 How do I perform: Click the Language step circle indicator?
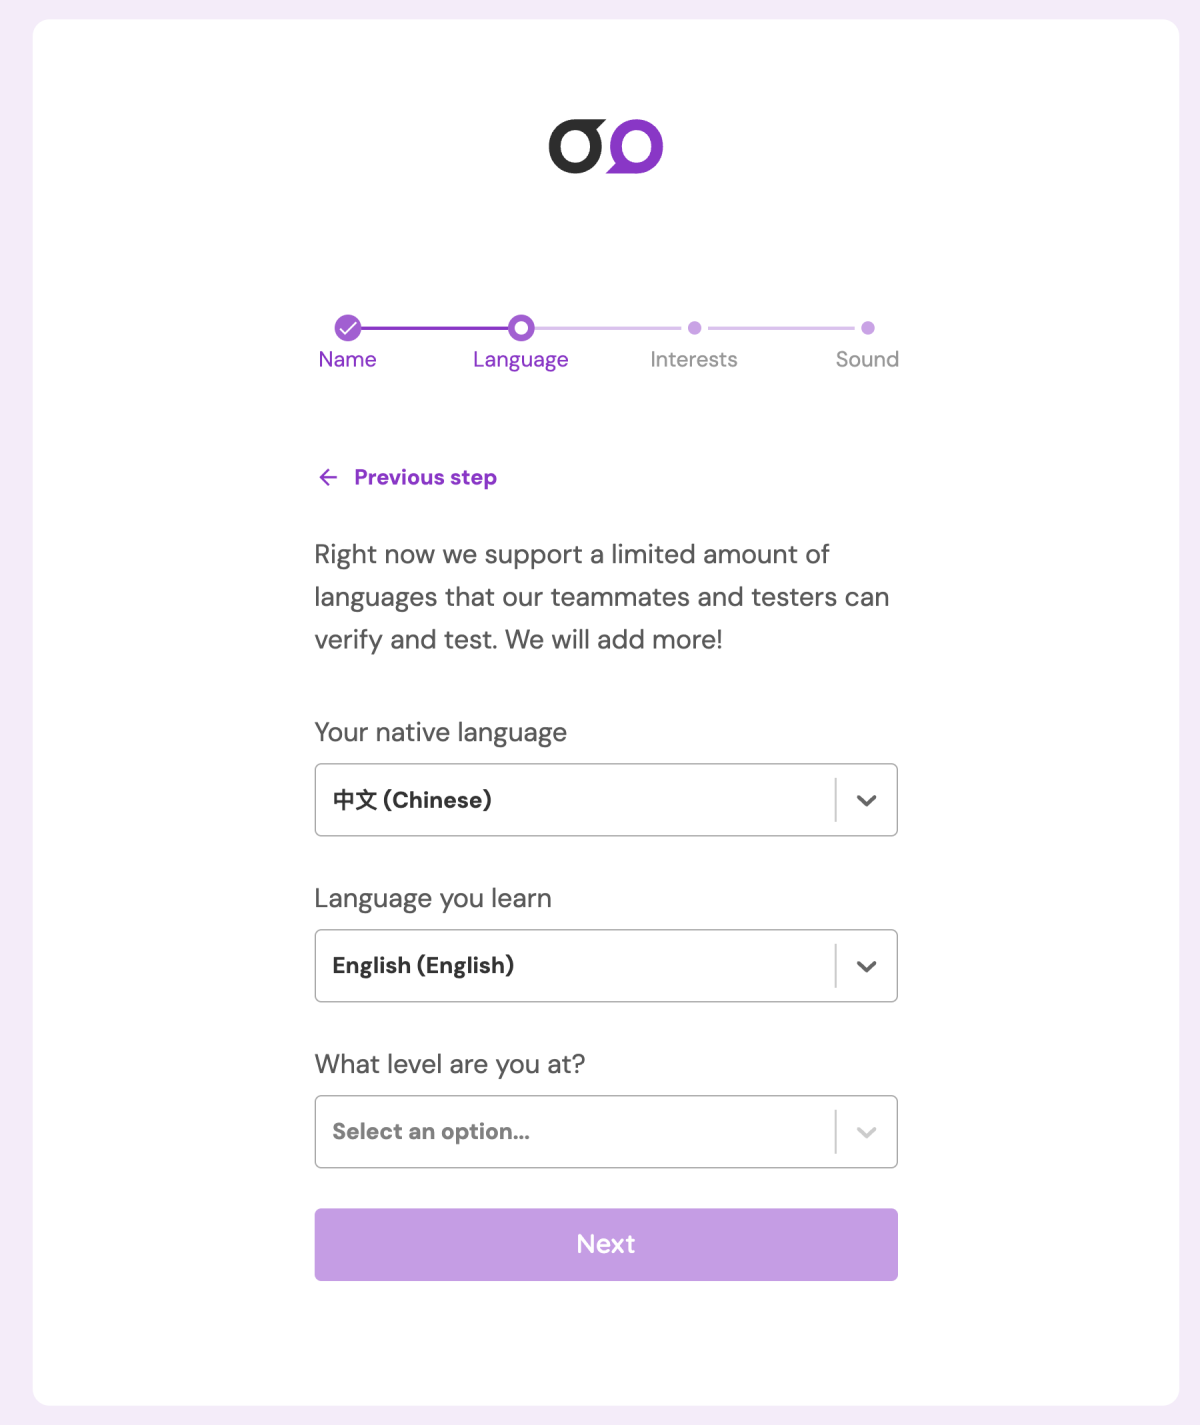521,328
